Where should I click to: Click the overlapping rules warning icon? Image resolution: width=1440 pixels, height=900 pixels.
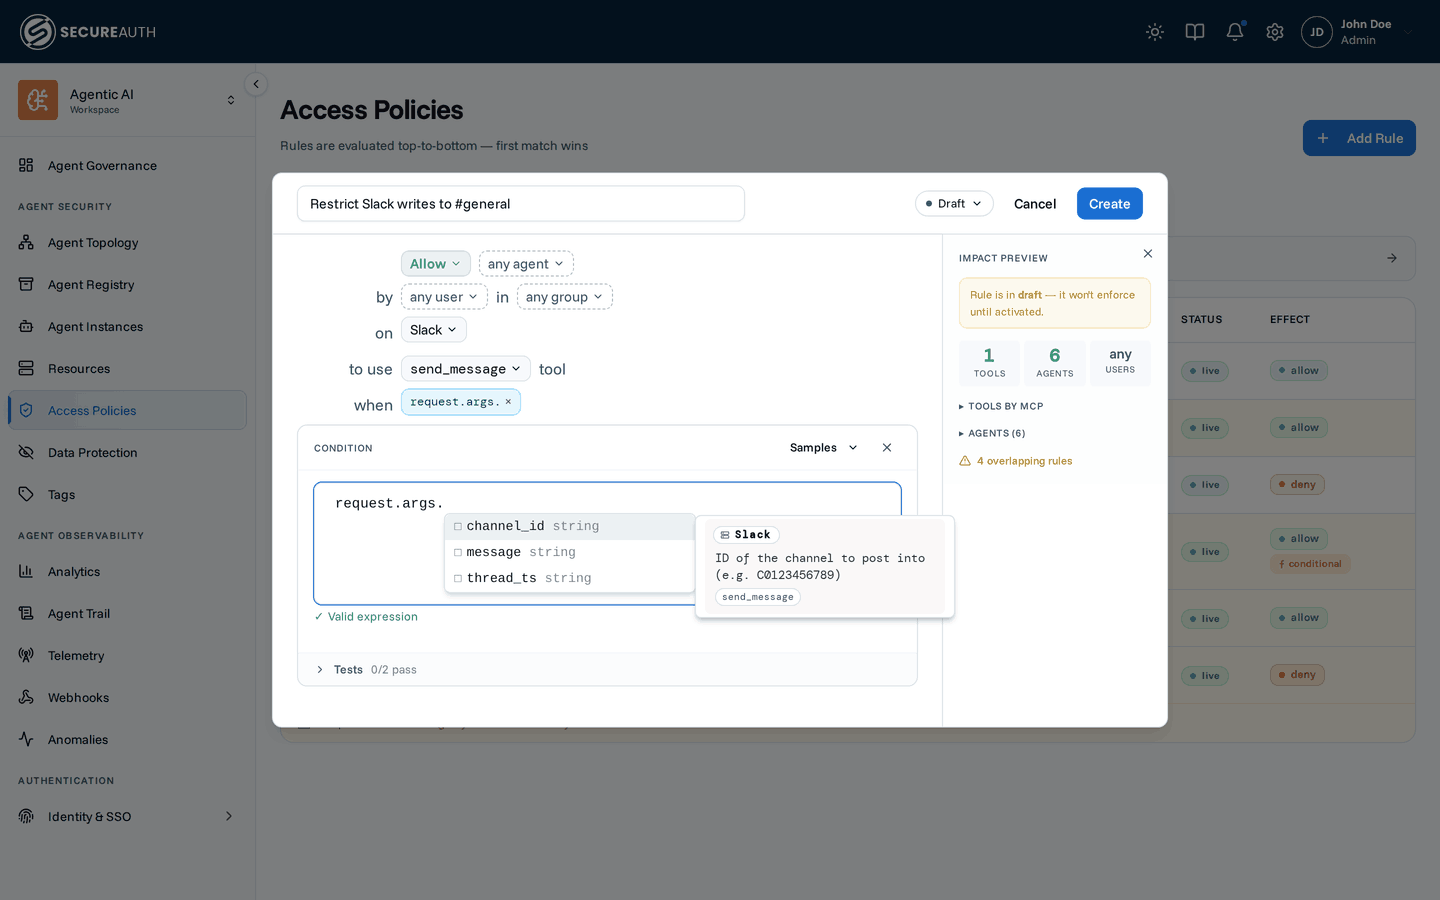click(x=965, y=461)
